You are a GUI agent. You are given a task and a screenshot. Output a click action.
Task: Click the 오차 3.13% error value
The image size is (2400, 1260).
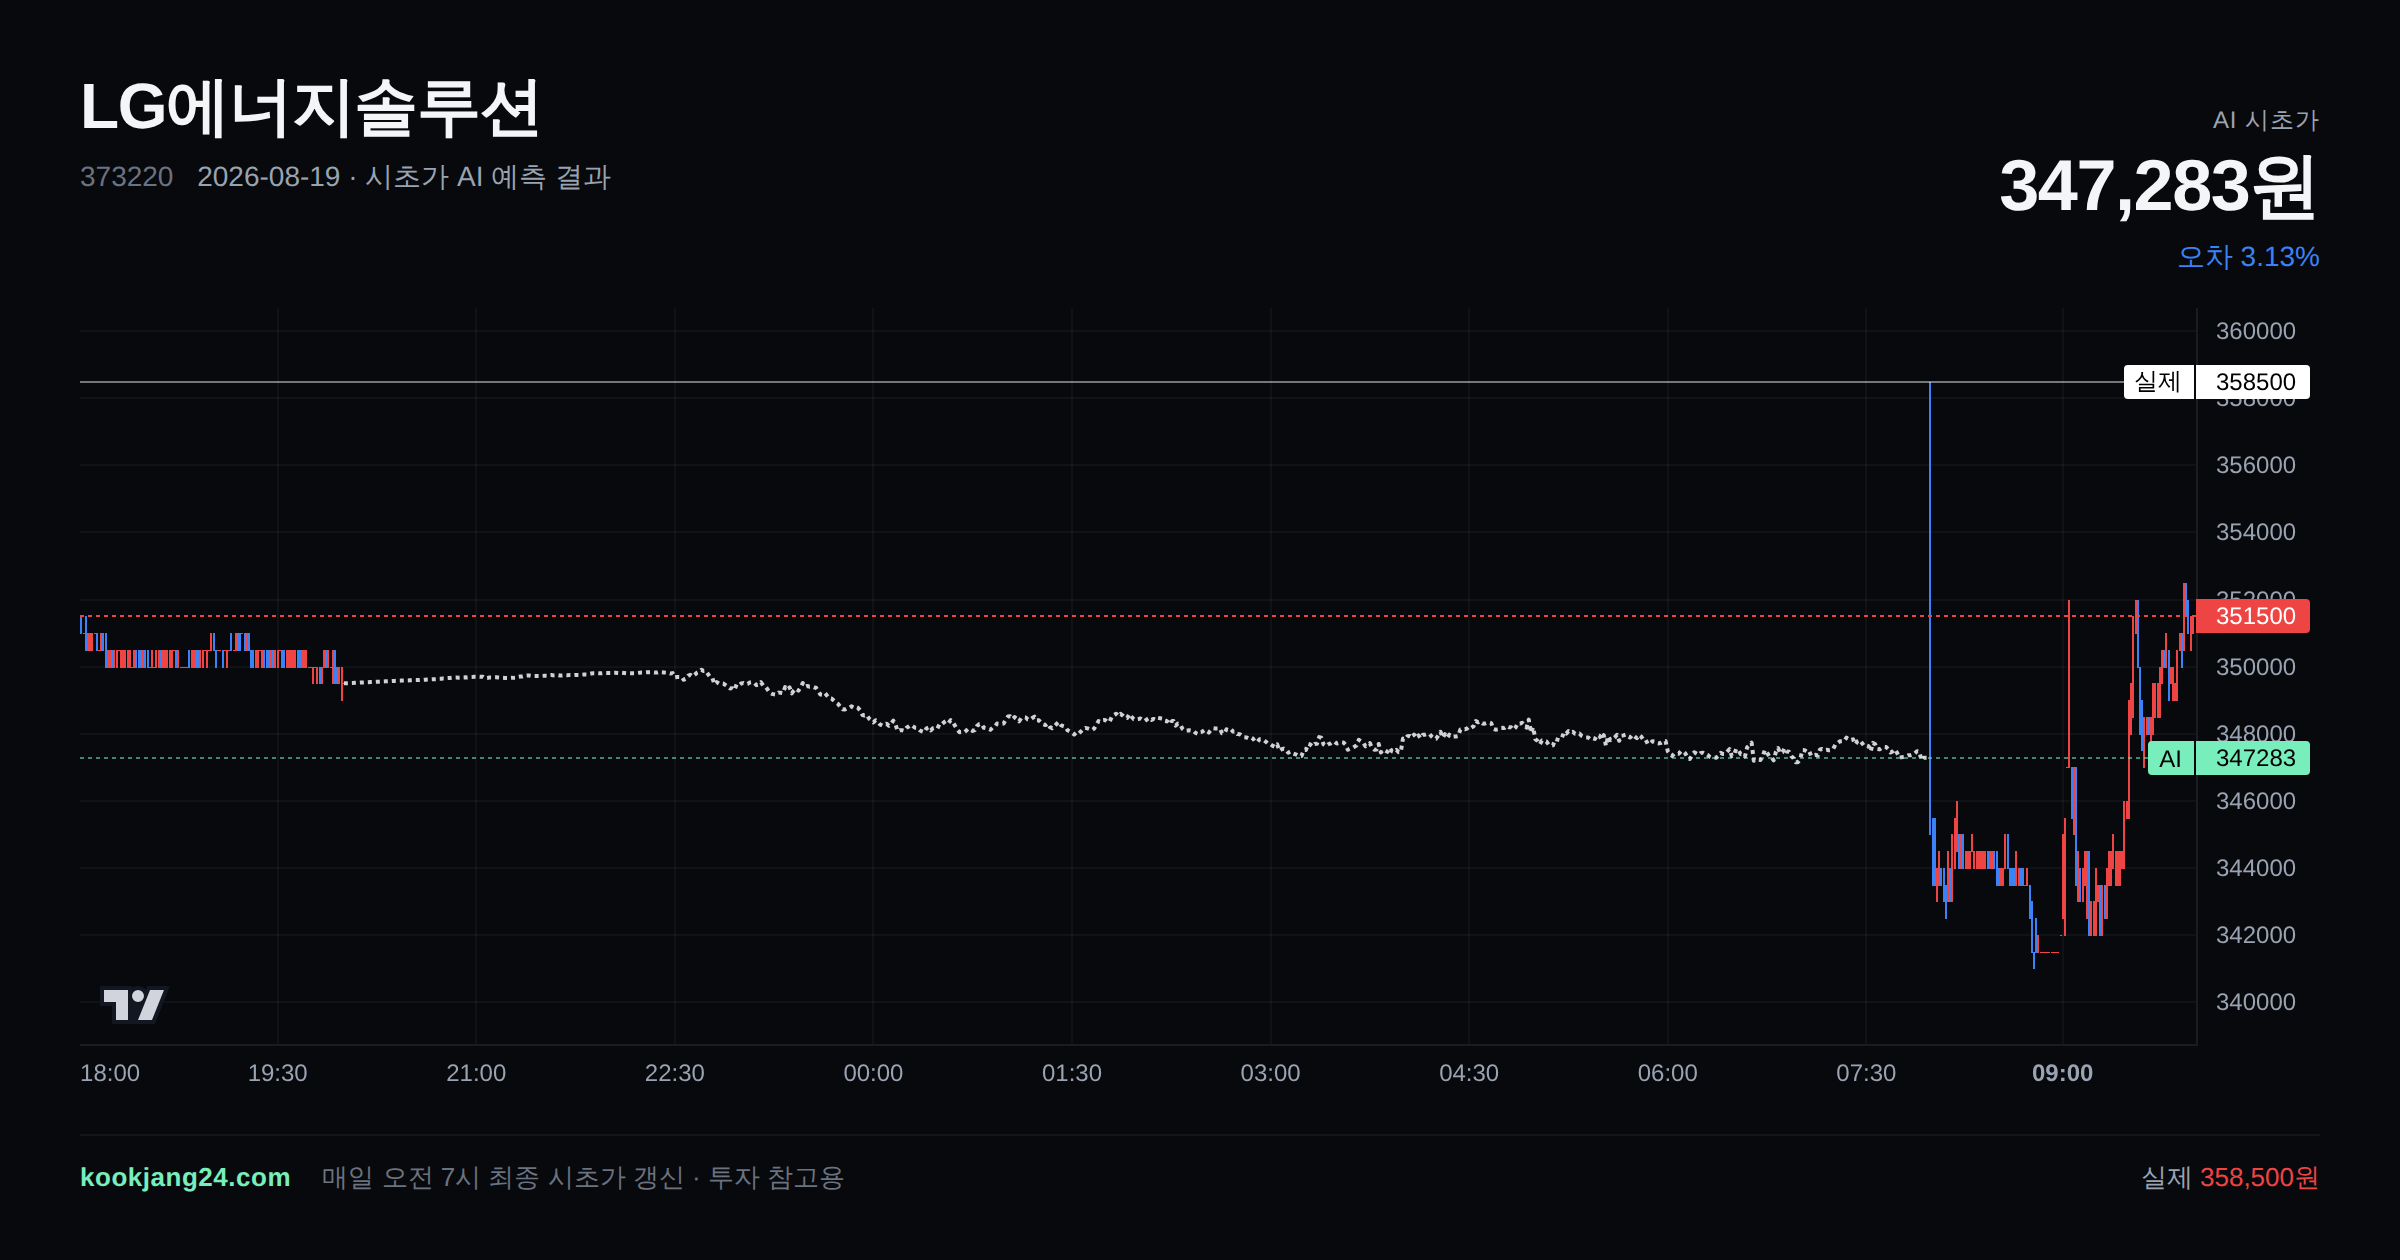pos(2248,257)
